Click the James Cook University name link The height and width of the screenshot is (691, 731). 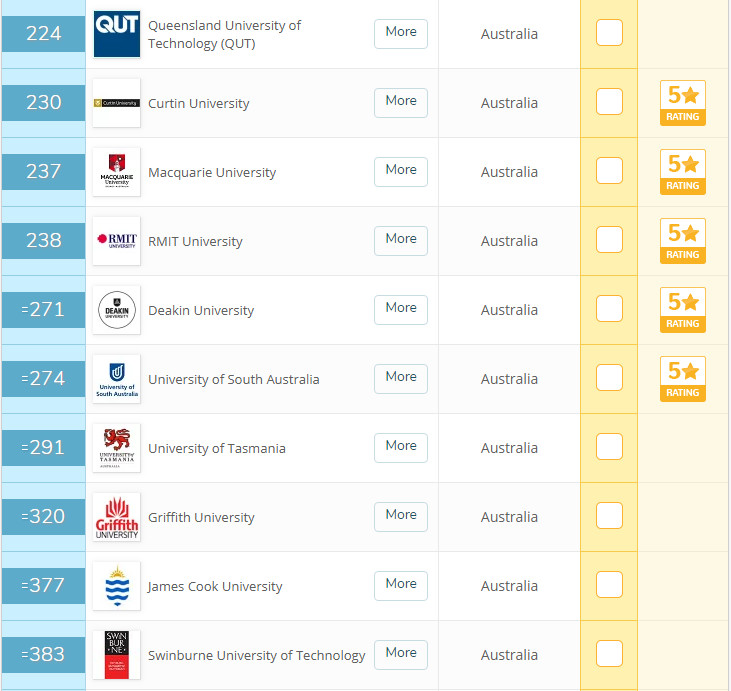[x=215, y=587]
